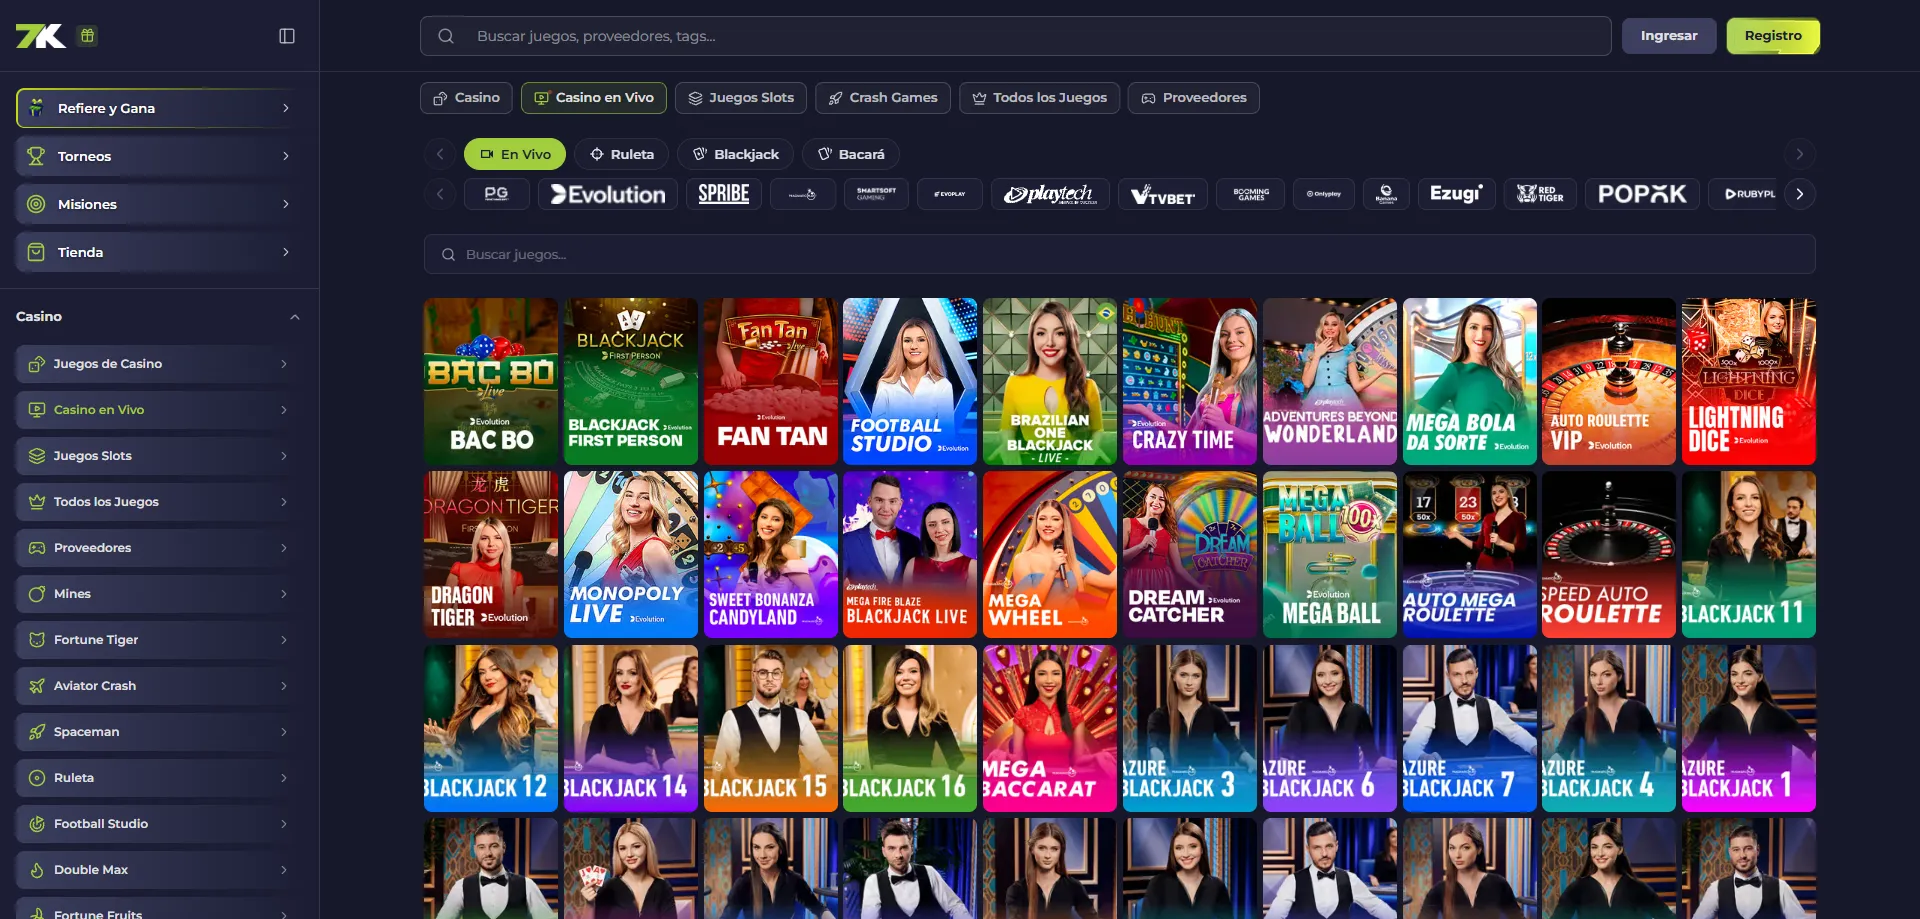Viewport: 1920px width, 919px height.
Task: Select the Bacará filter chip
Action: coord(851,154)
